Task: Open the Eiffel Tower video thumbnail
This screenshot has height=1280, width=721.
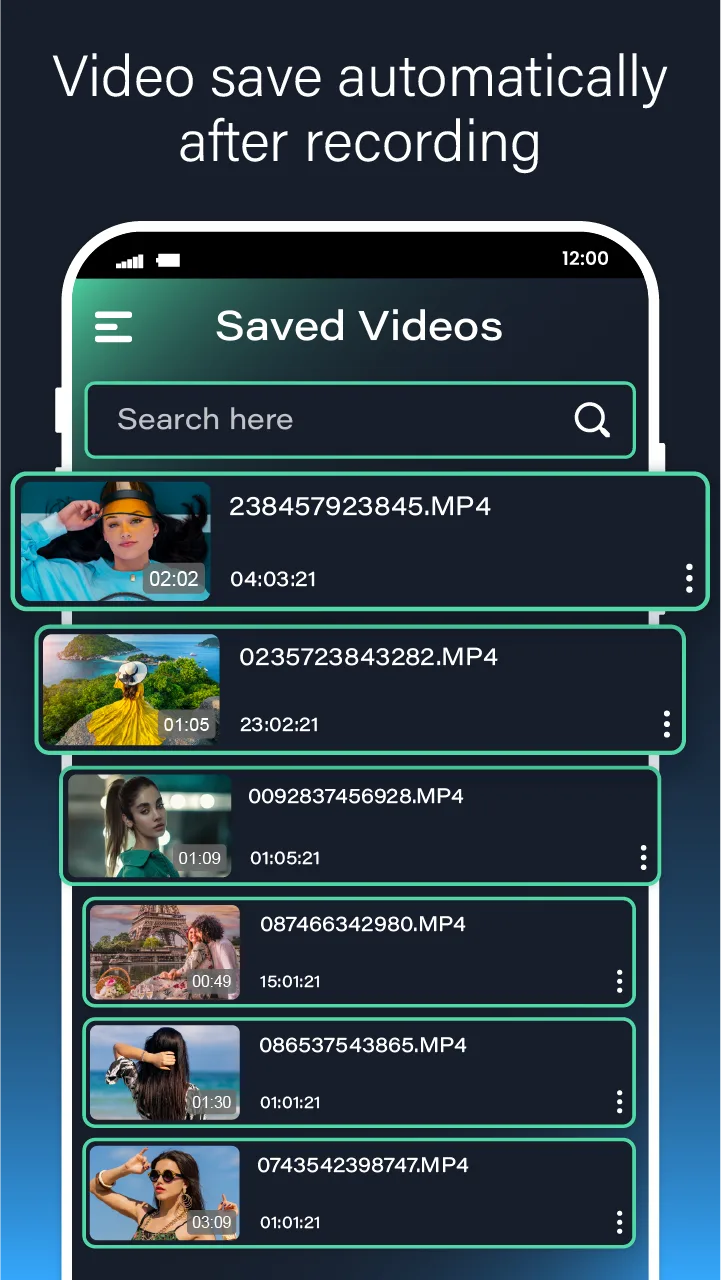Action: coord(165,952)
